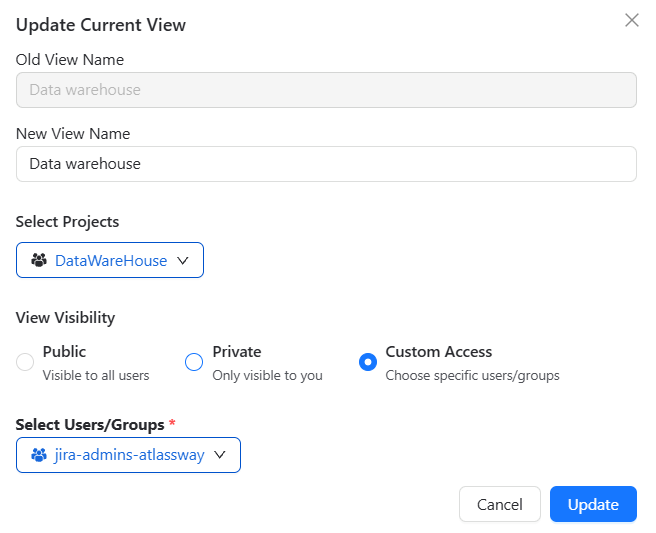Click the 'Only visible to you' text
The image size is (656, 533).
point(267,375)
